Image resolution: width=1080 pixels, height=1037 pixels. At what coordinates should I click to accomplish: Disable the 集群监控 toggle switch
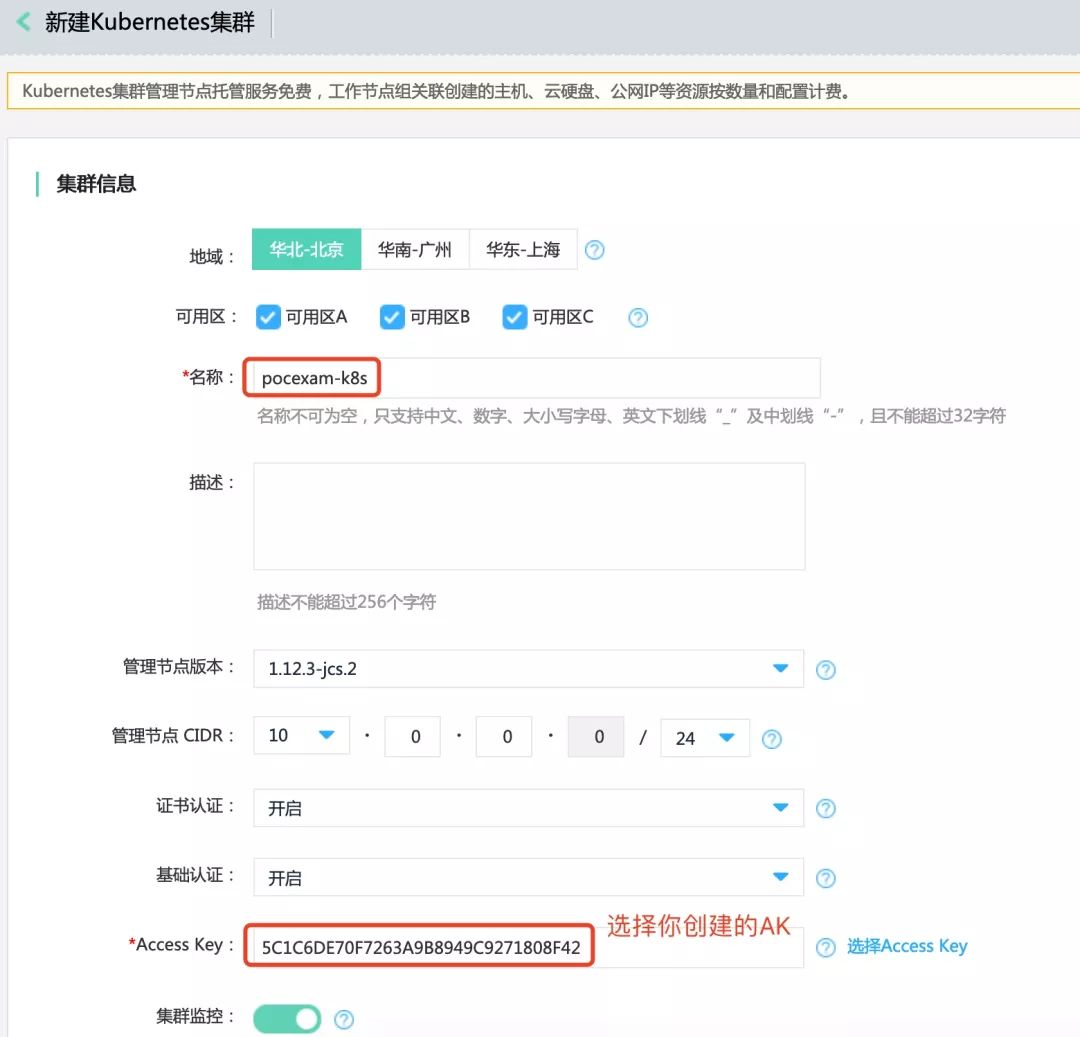point(286,1018)
